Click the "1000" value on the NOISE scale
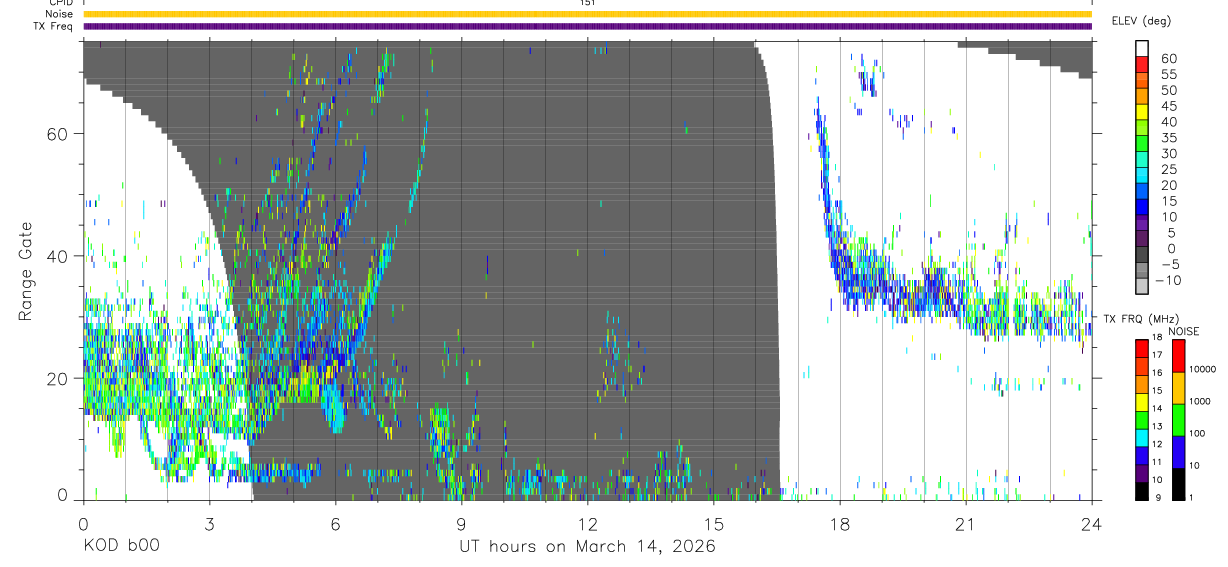 tap(1199, 401)
